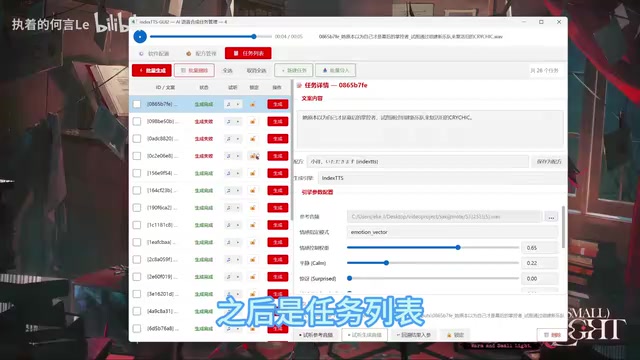
Task: Click the 批量删除 button
Action: (x=194, y=70)
